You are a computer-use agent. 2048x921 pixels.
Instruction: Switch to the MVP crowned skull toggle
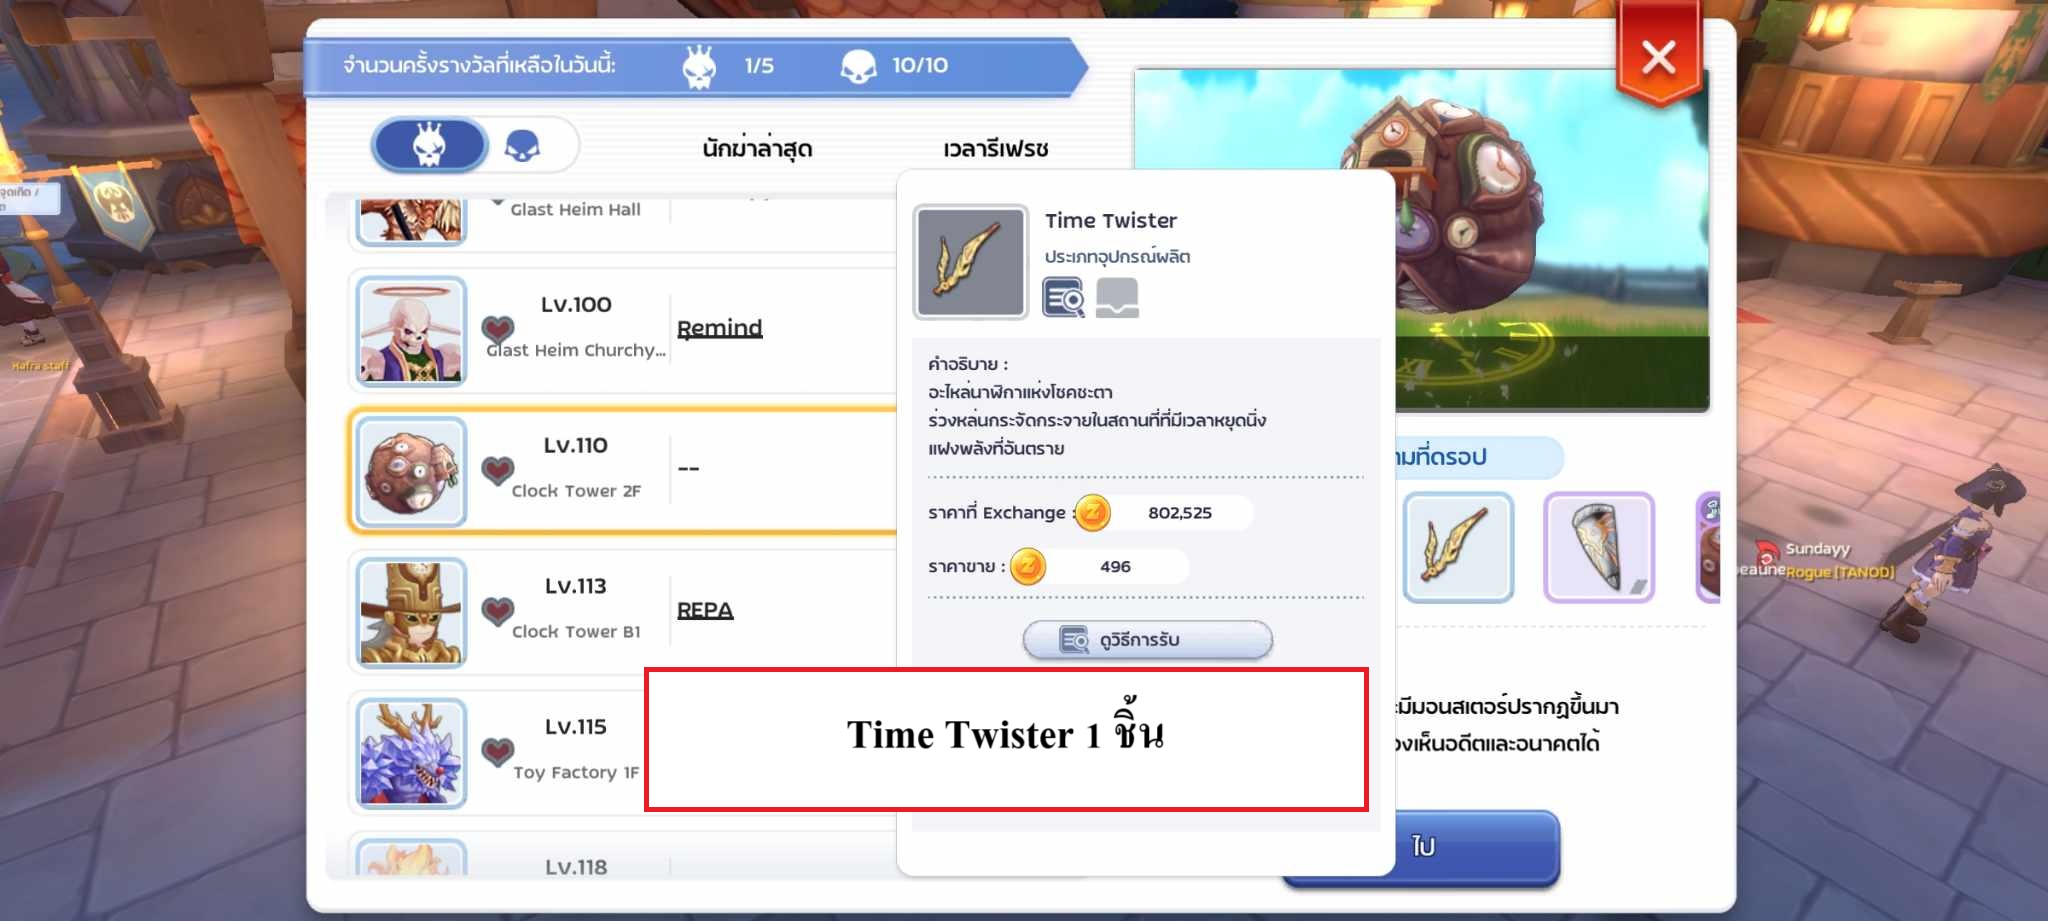point(430,146)
